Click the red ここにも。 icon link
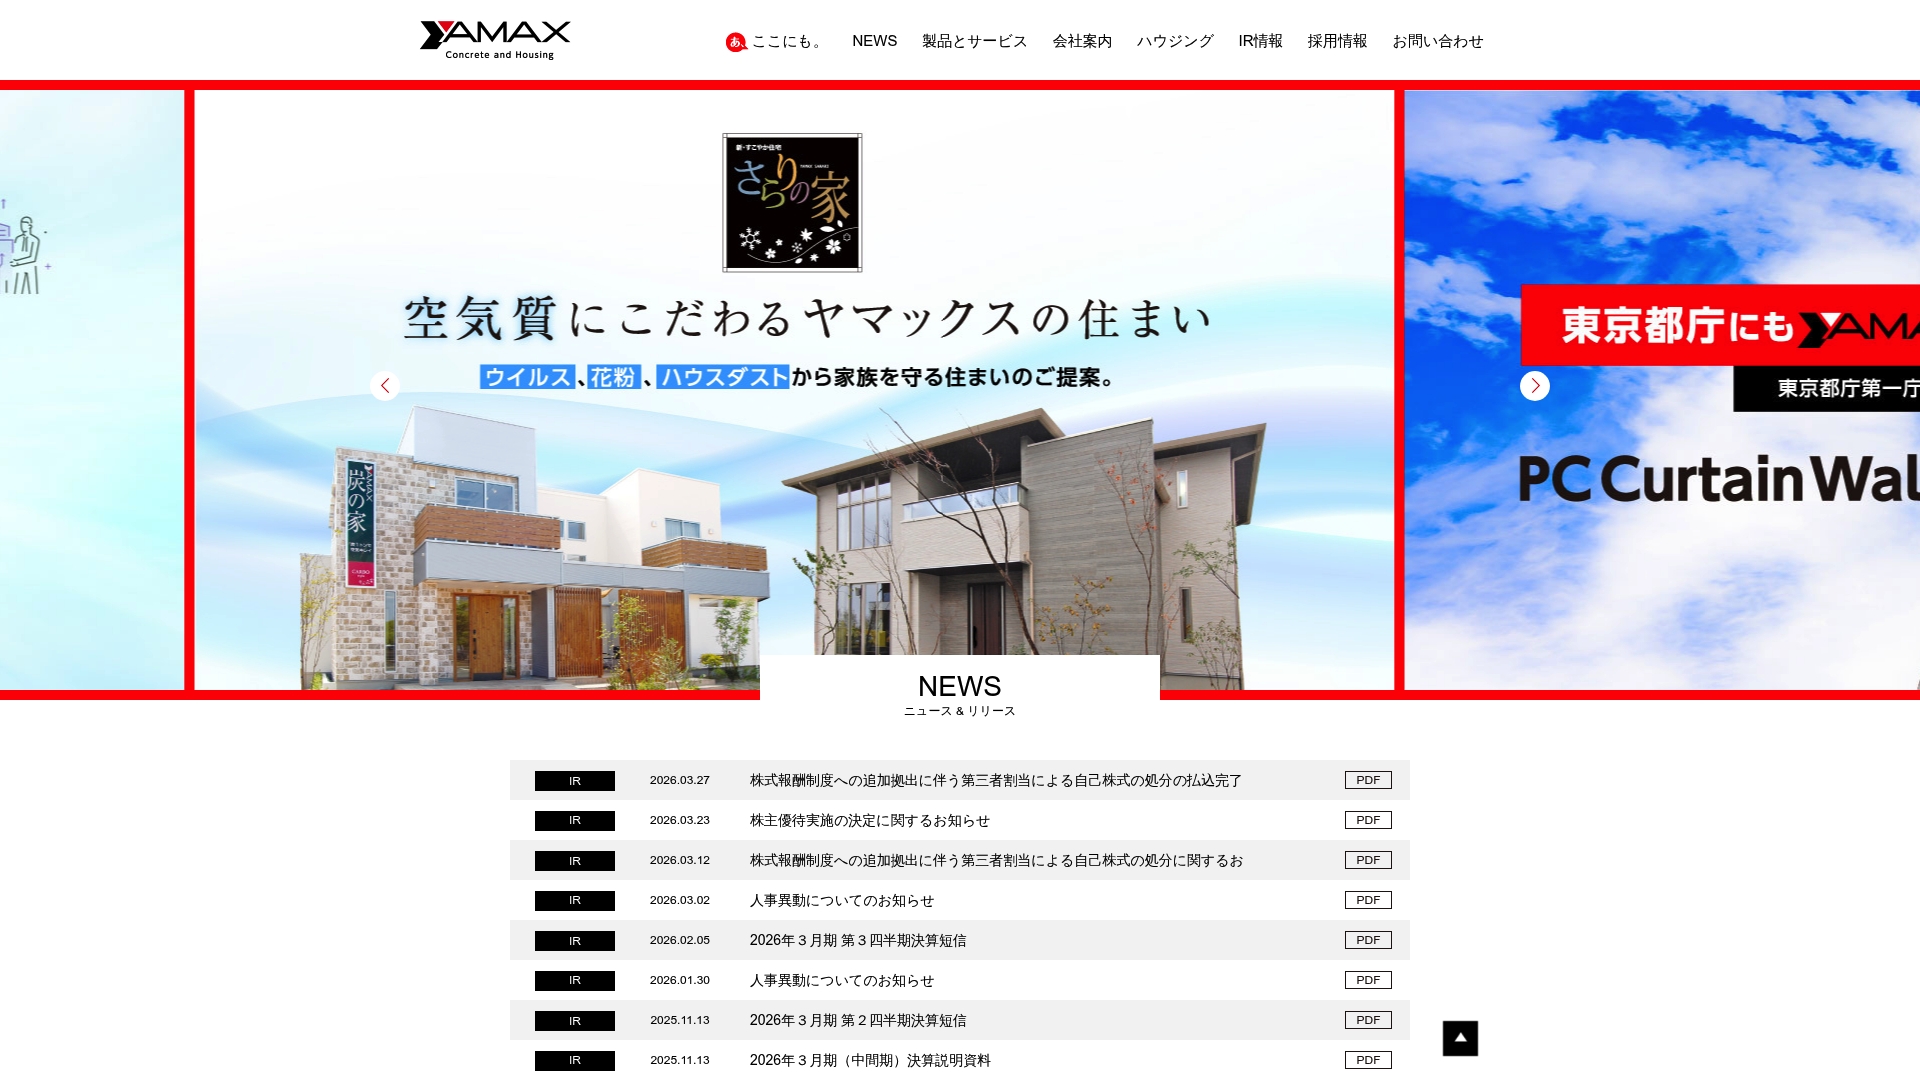This screenshot has height=1080, width=1920. coord(773,41)
